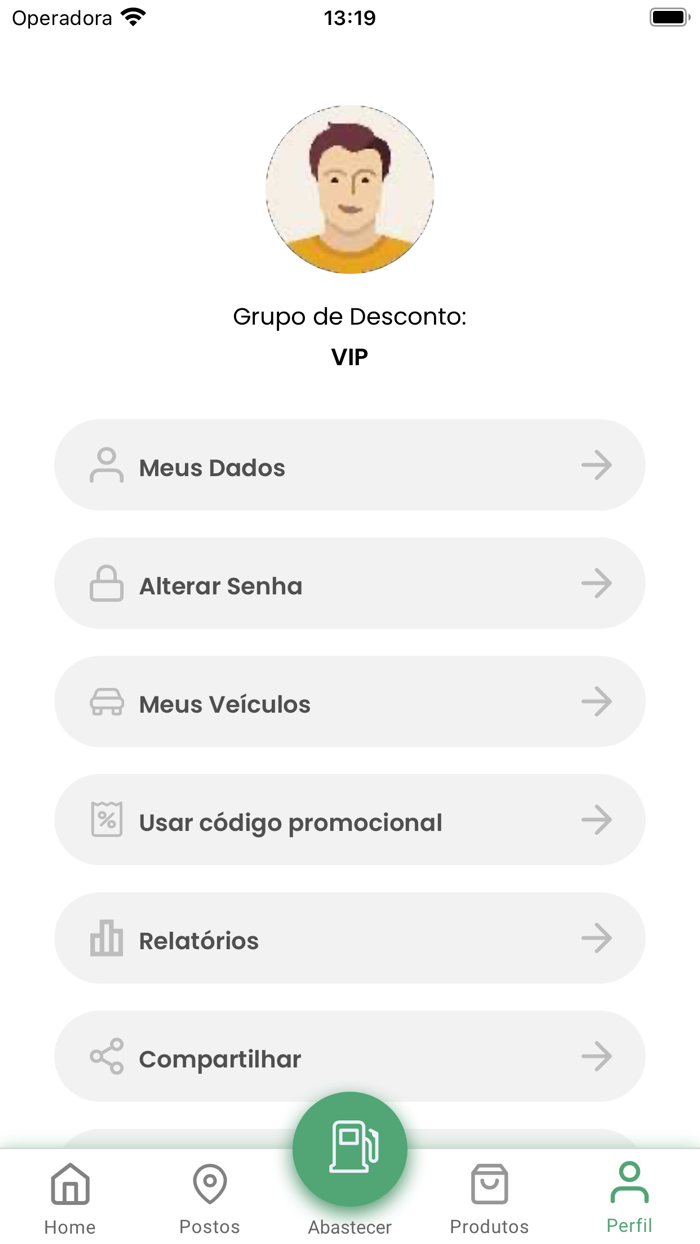Image resolution: width=700 pixels, height=1244 pixels.
Task: Expand Alterar Senha via its right chevron
Action: pyautogui.click(x=598, y=583)
